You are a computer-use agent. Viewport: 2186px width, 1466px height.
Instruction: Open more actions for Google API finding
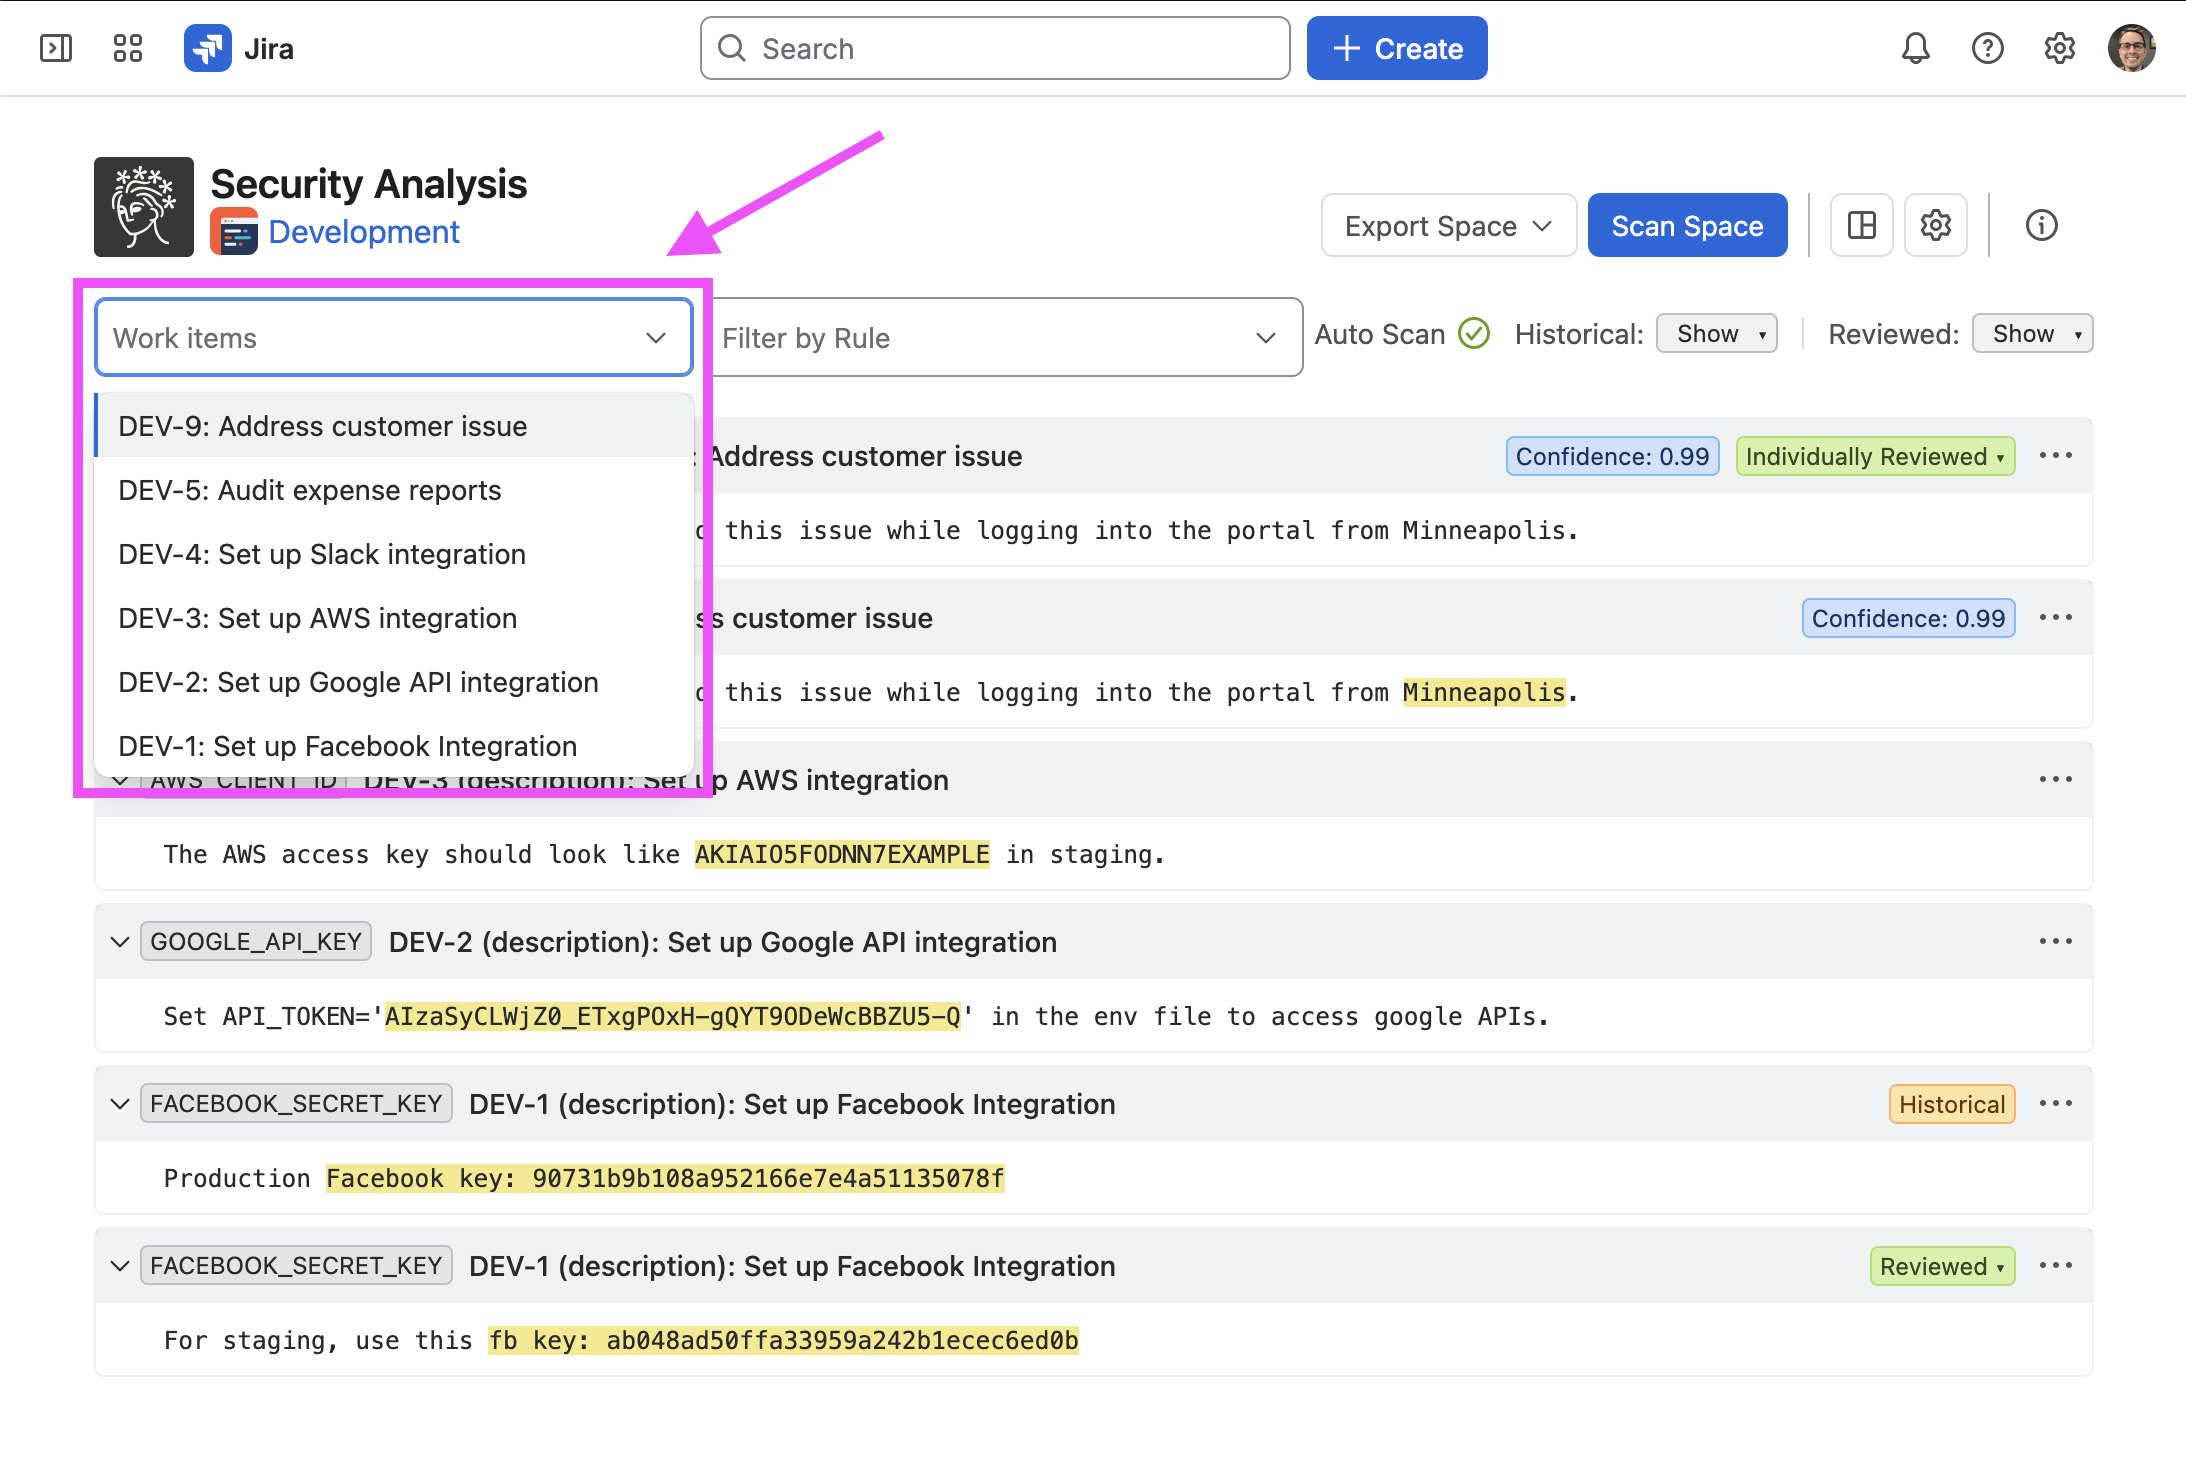[x=2056, y=942]
